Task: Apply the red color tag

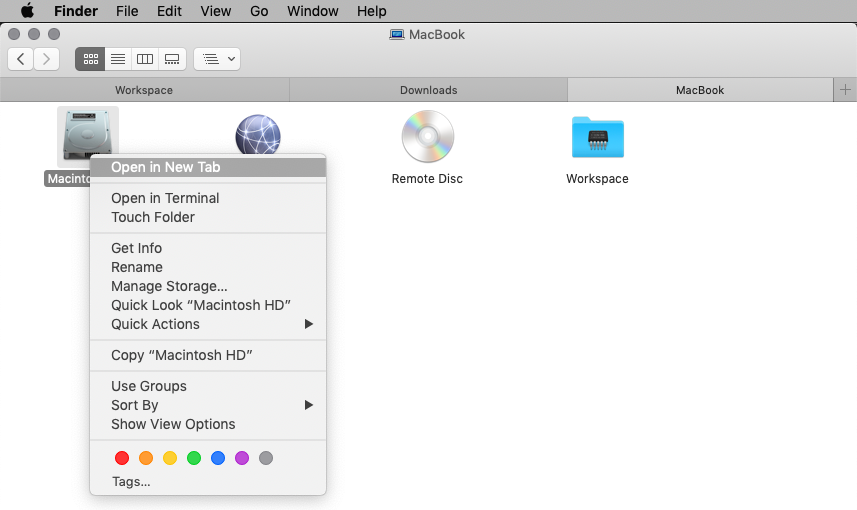Action: click(x=122, y=458)
